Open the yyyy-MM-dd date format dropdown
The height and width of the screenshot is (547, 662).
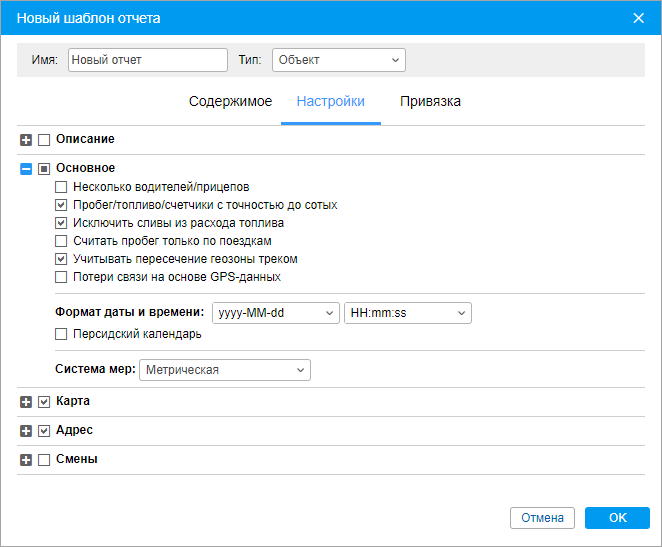[x=276, y=313]
